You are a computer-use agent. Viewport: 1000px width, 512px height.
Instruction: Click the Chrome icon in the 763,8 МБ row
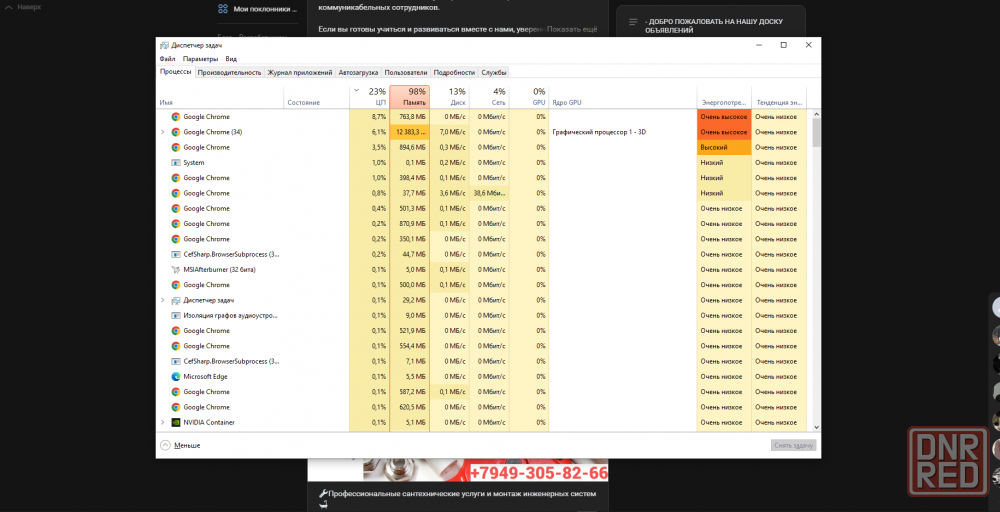pyautogui.click(x=175, y=117)
